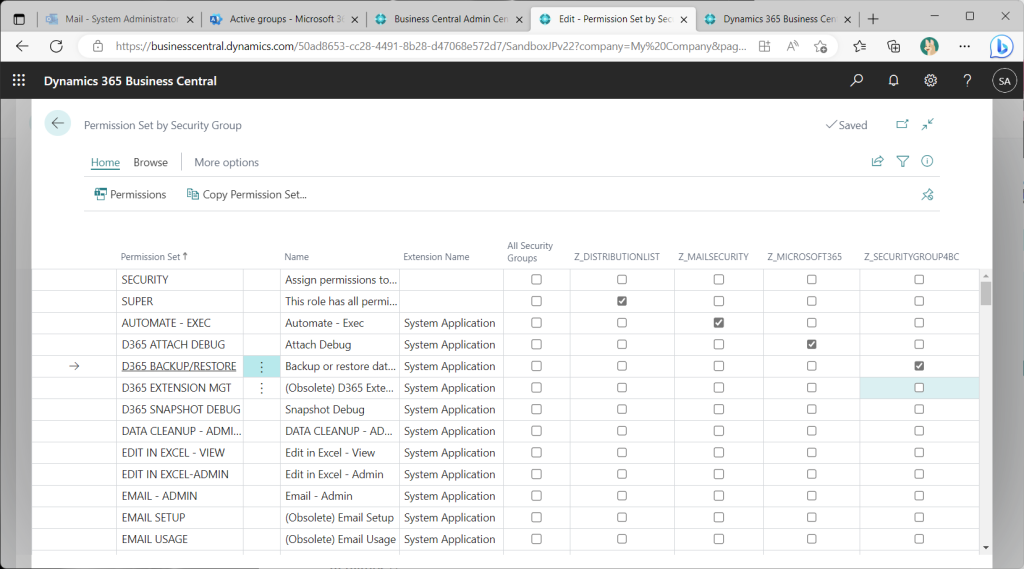Uncheck SUPER for Z_DISTRIBUTIONLIST
This screenshot has height=569, width=1024.
pyautogui.click(x=622, y=301)
